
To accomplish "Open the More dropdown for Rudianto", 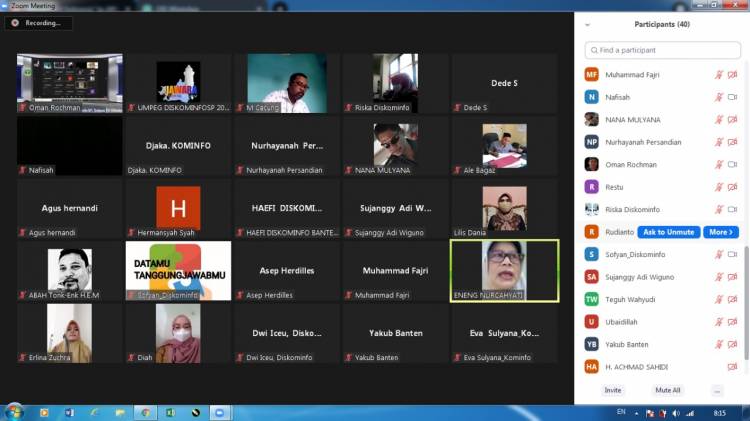I will [x=720, y=232].
